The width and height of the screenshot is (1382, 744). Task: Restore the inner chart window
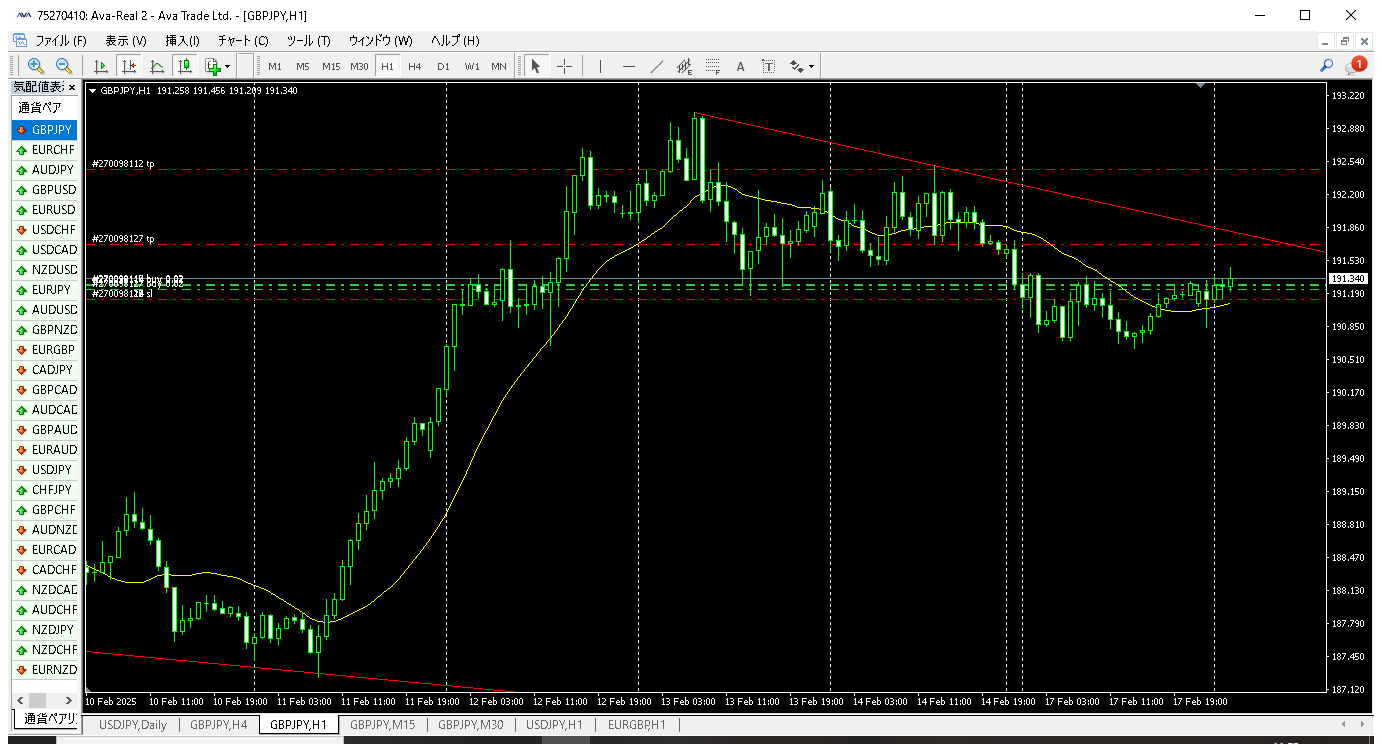(x=1345, y=41)
